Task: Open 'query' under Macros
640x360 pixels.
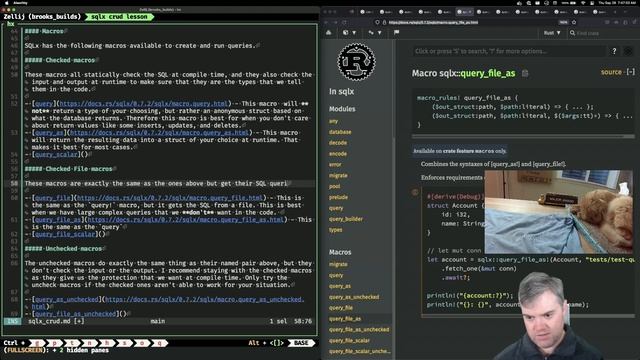Action: [x=336, y=276]
